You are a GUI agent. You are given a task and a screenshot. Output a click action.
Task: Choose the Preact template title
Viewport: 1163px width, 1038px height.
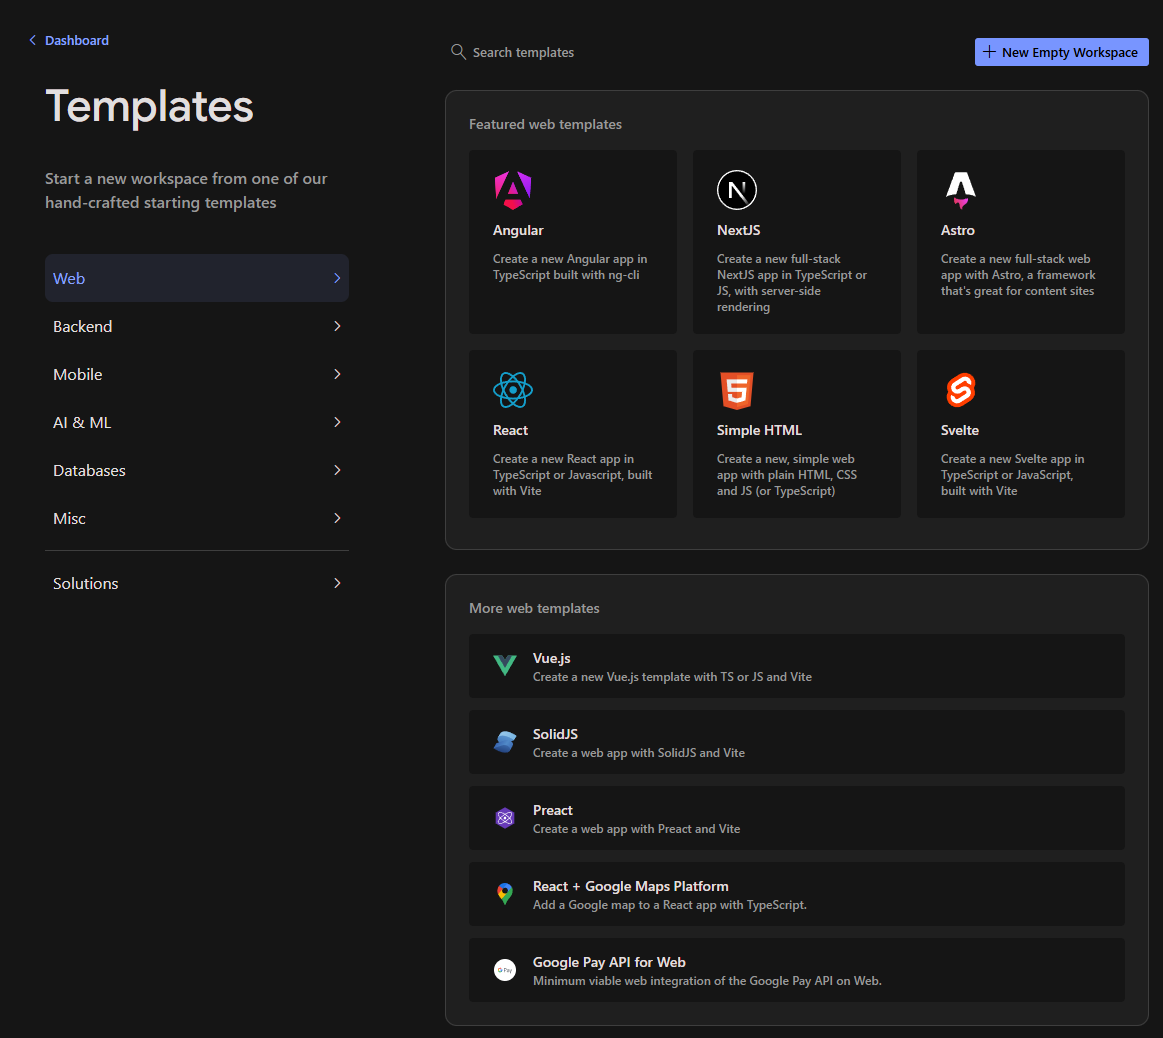tap(553, 810)
